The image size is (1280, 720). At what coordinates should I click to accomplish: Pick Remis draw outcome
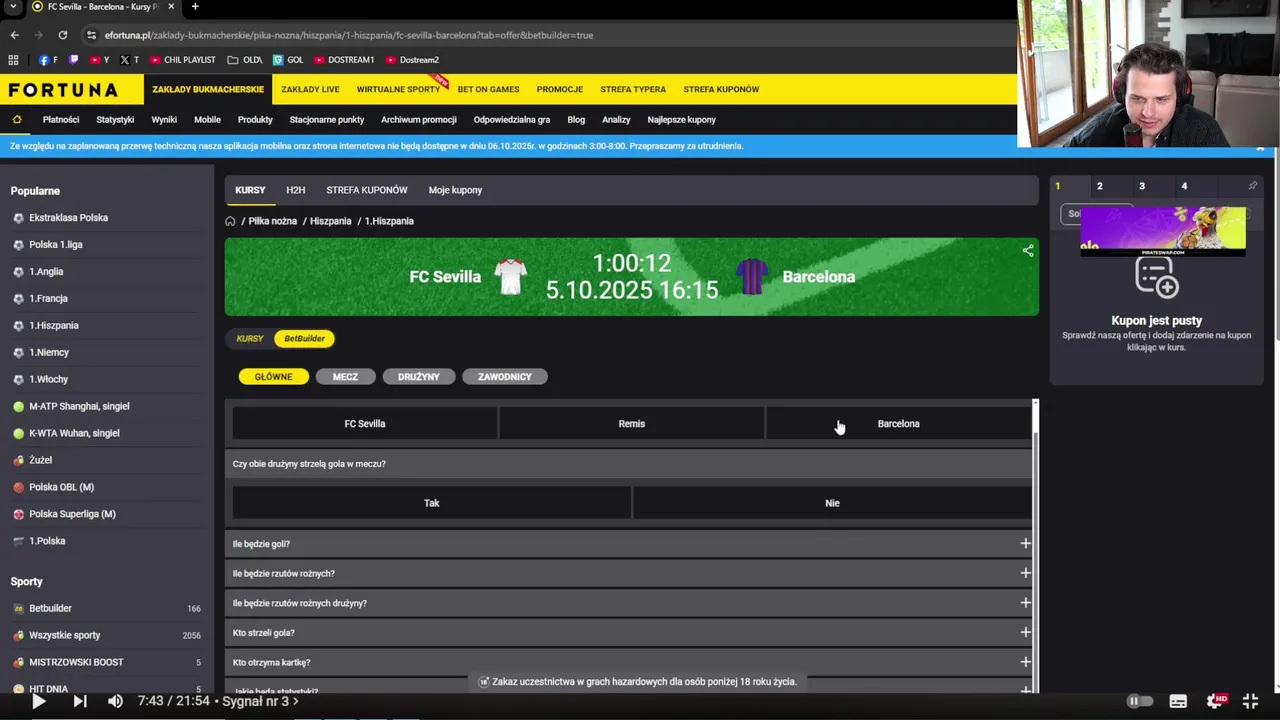632,424
